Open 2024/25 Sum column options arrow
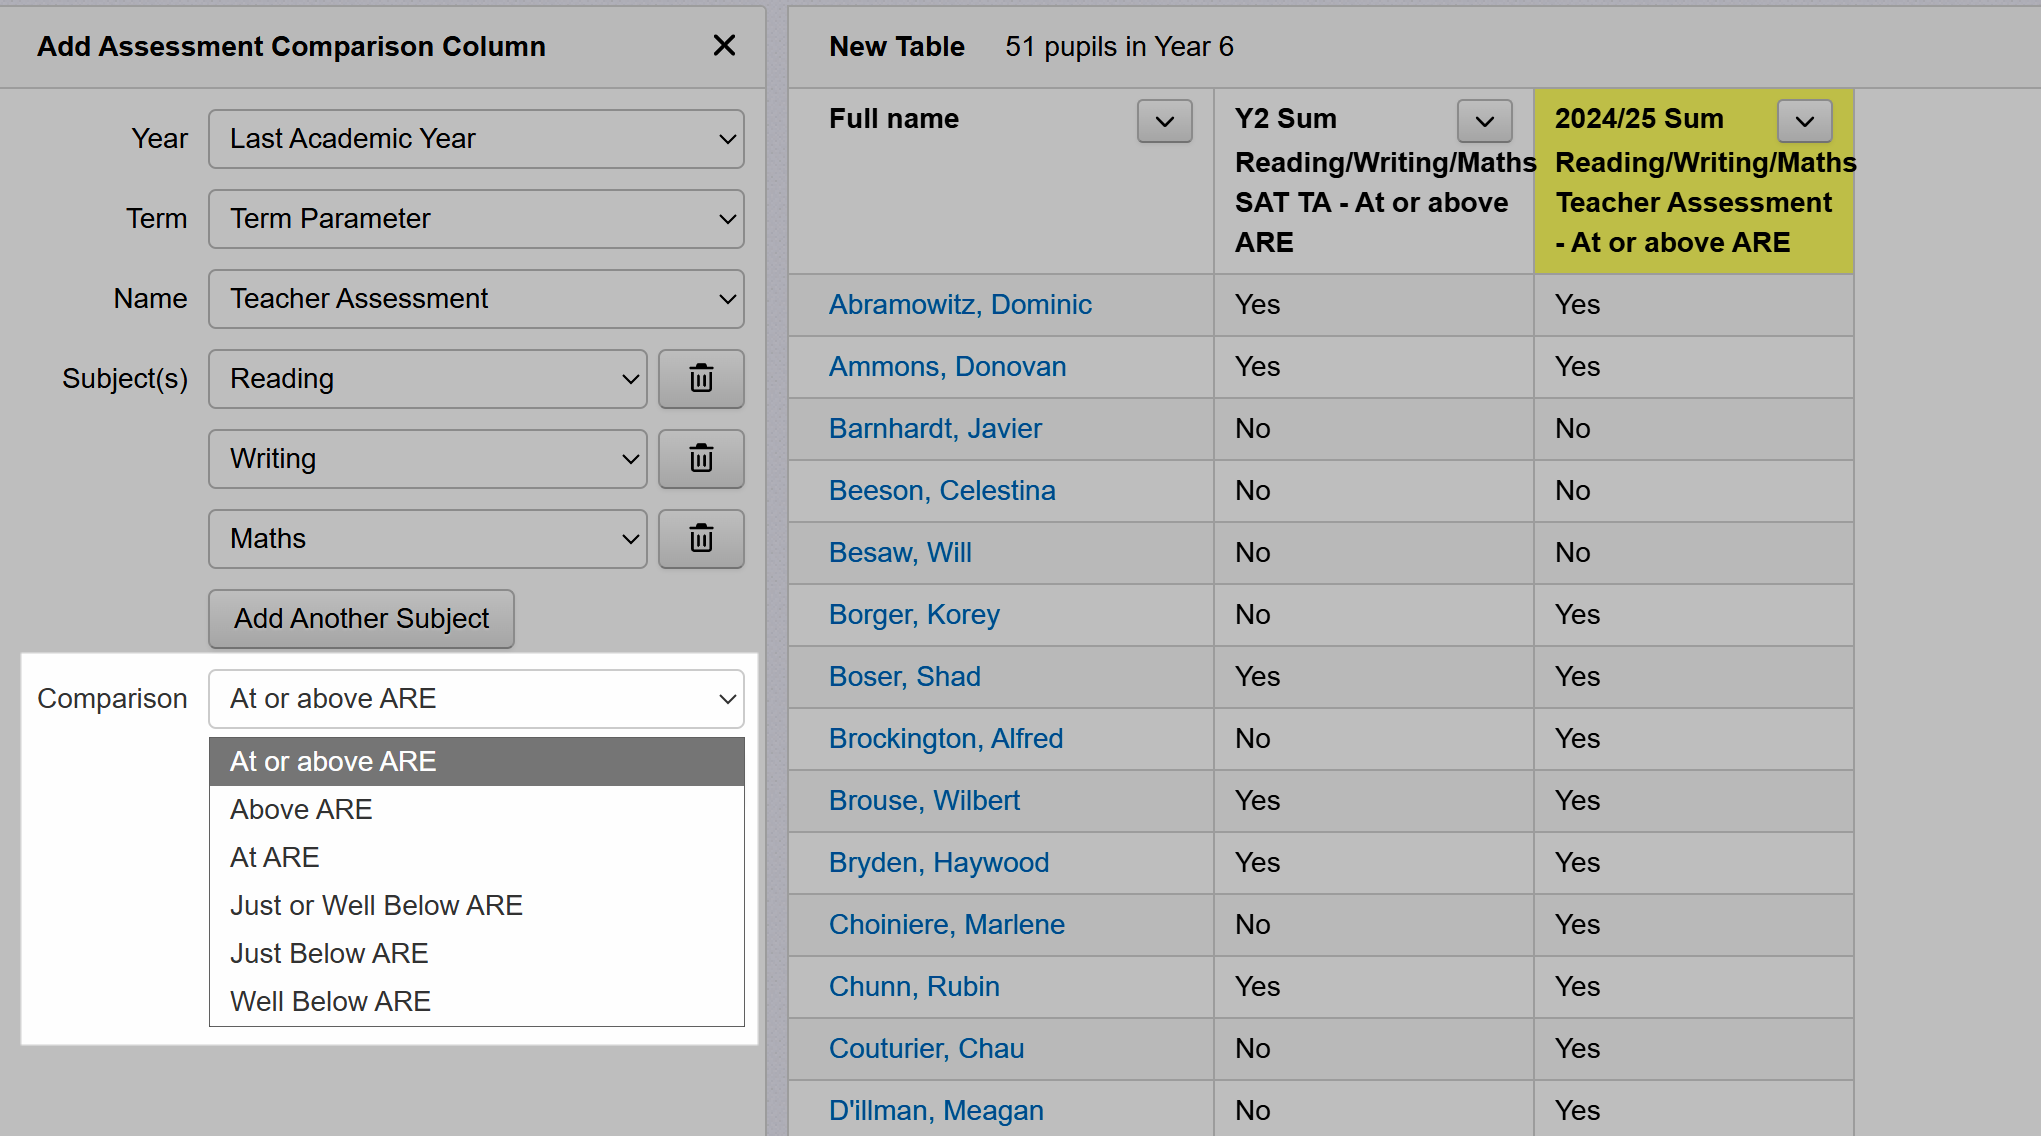2041x1136 pixels. [1804, 121]
